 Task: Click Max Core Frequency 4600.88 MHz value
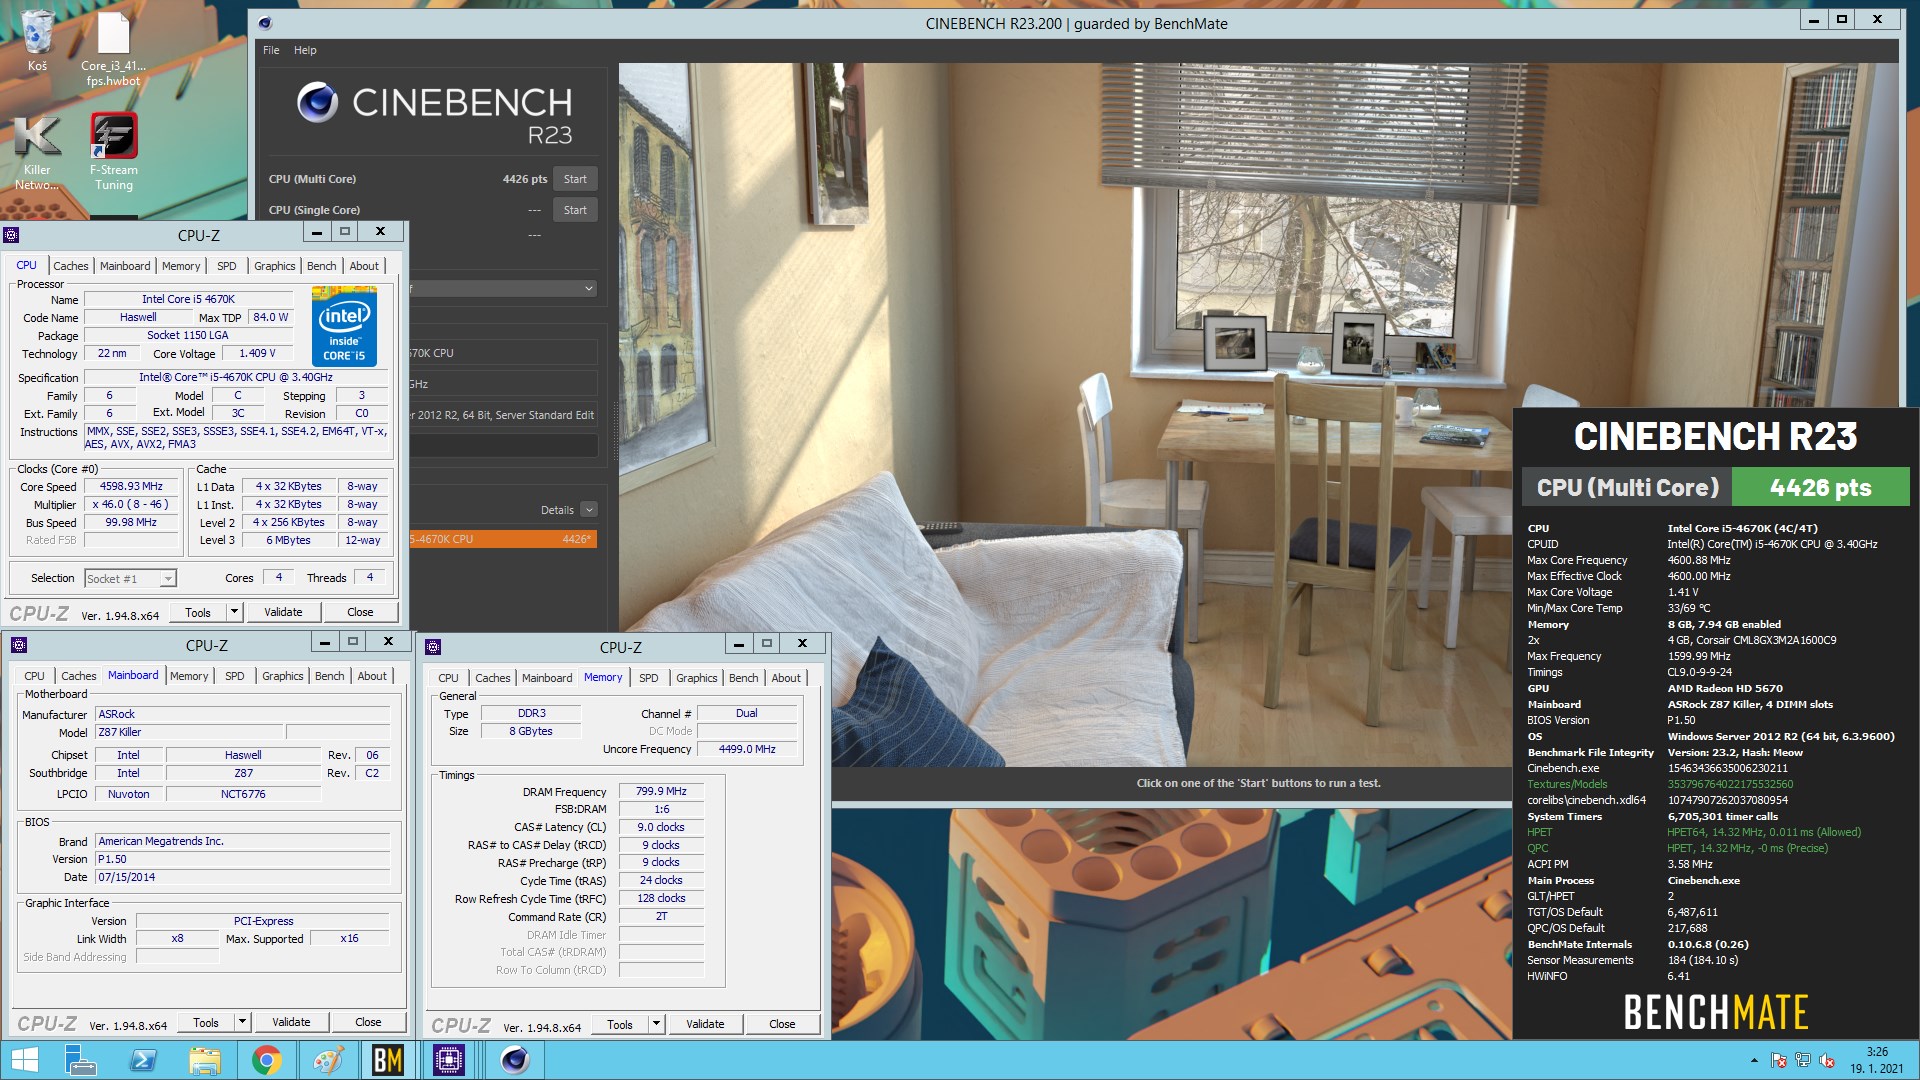1698,560
